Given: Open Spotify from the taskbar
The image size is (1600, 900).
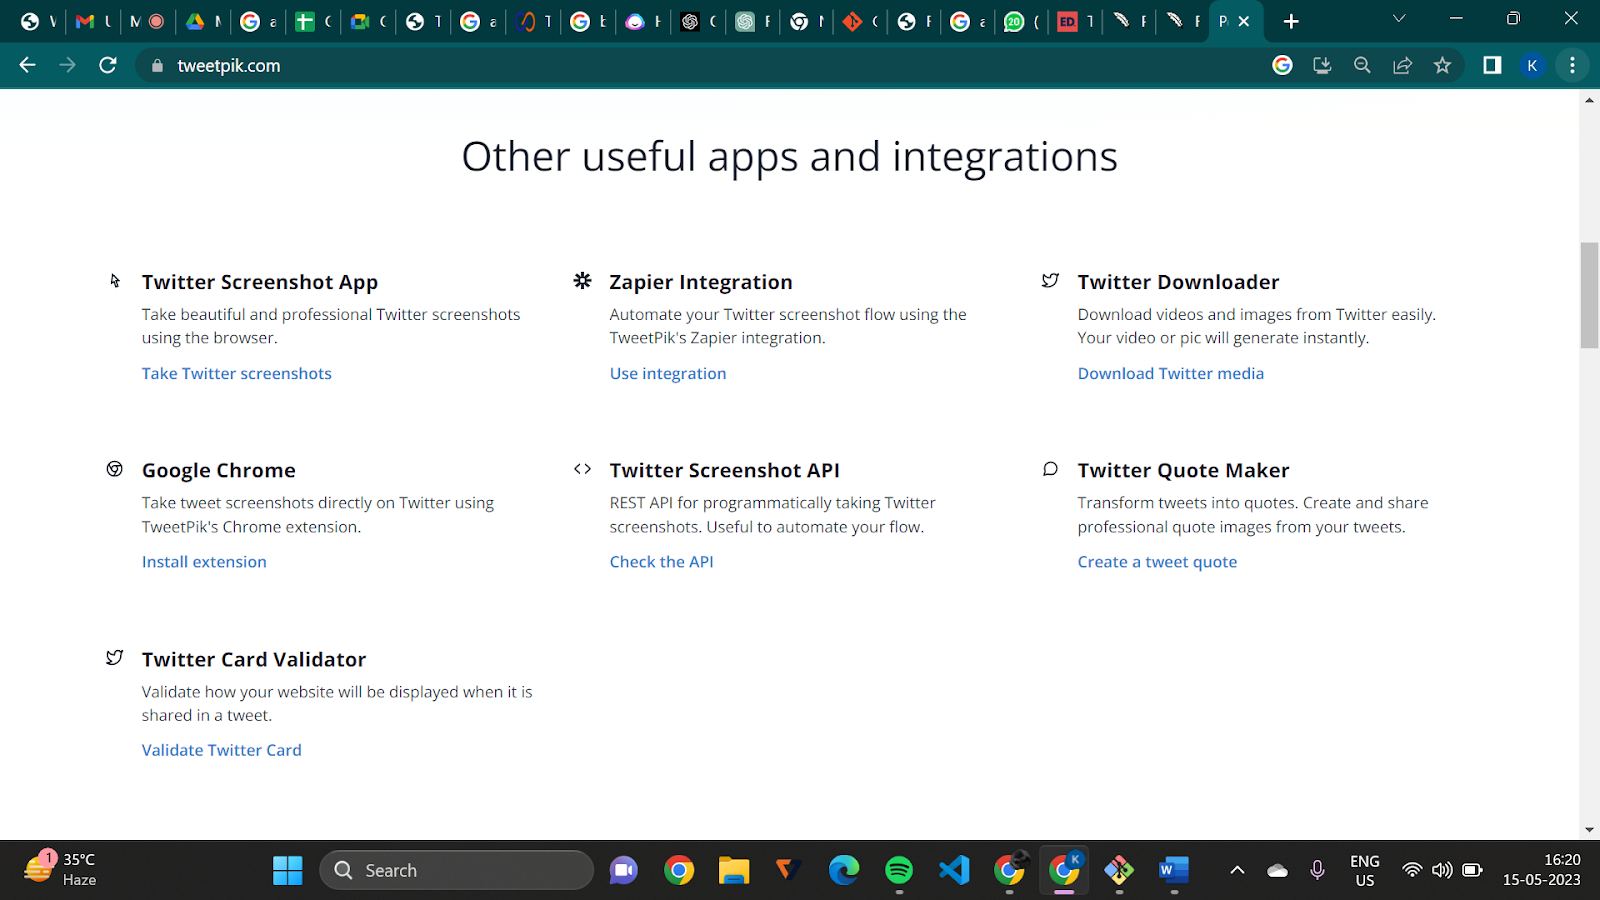Looking at the screenshot, I should pos(899,870).
